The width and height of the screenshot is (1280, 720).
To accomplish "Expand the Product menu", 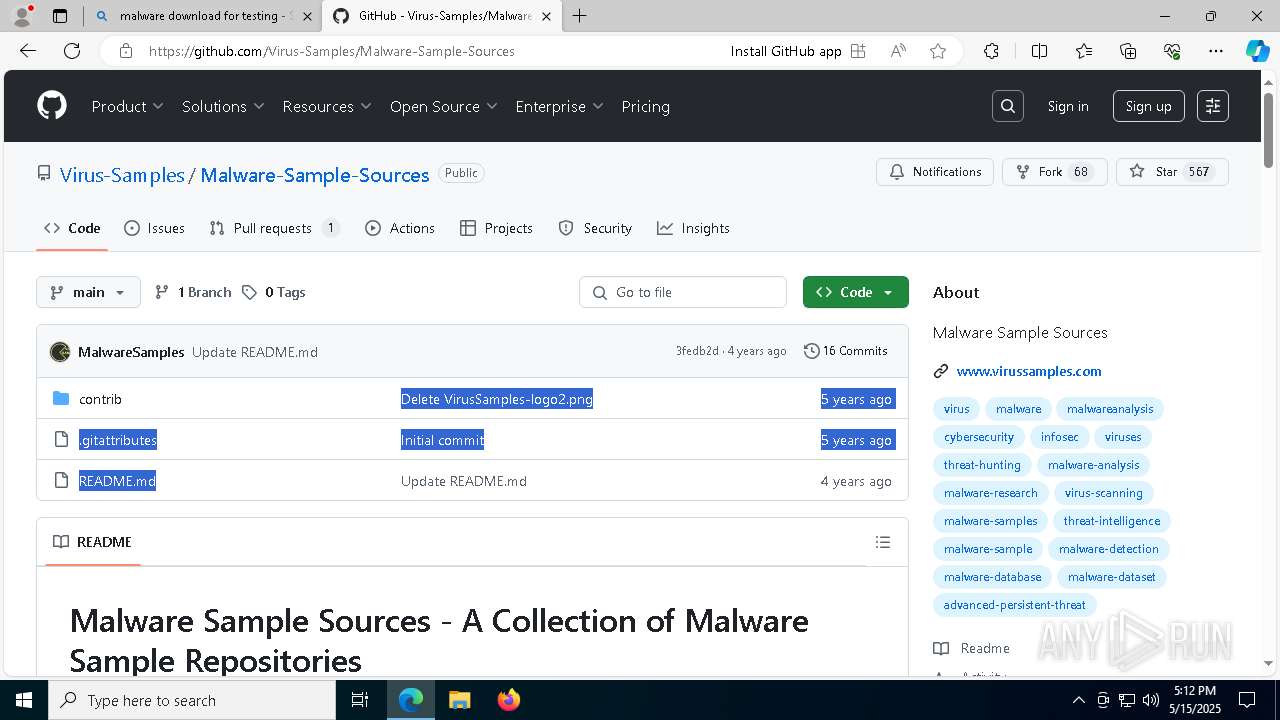I will [127, 106].
